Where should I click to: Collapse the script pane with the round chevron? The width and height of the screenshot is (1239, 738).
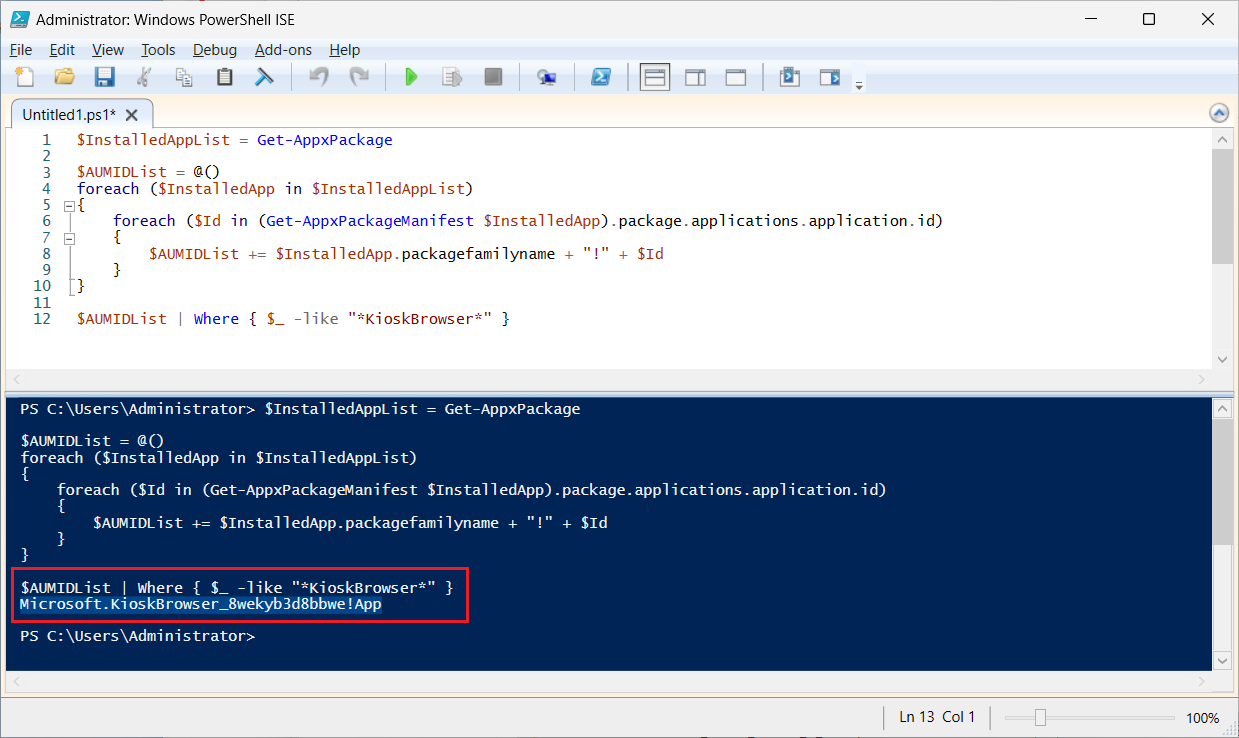(x=1218, y=113)
